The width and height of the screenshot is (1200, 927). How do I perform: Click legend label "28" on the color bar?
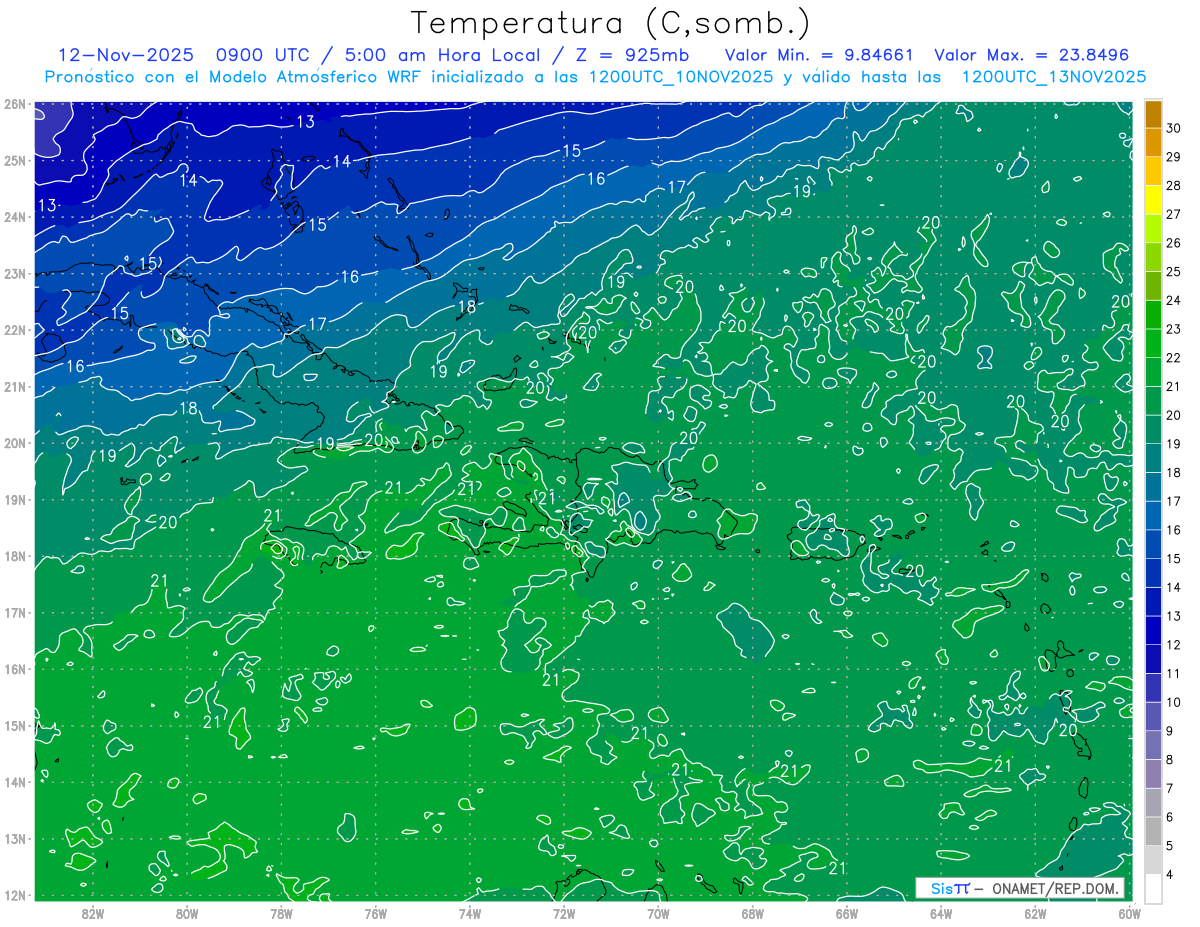pos(1174,185)
